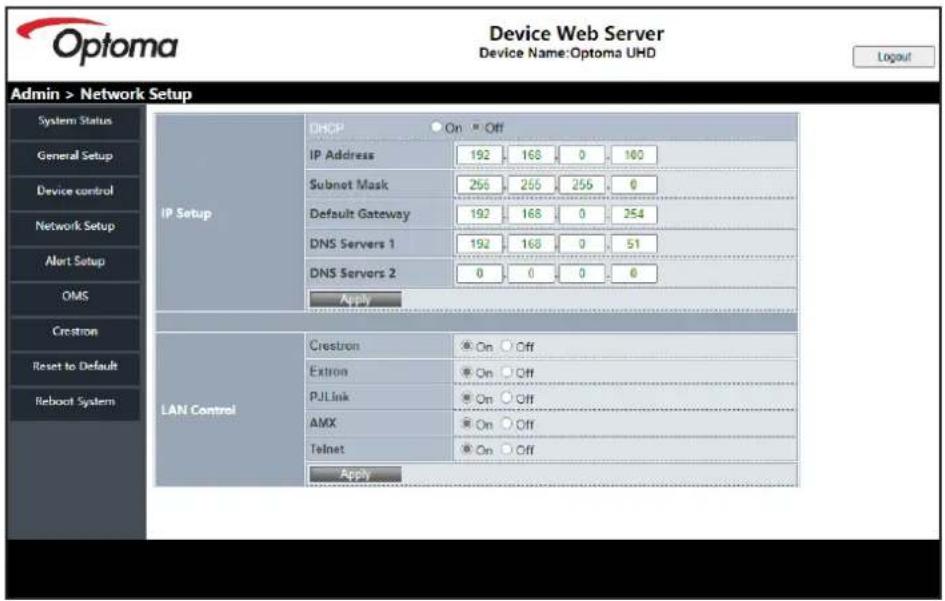Click the 'Default Gateway' label
This screenshot has height=601, width=945.
point(359,214)
